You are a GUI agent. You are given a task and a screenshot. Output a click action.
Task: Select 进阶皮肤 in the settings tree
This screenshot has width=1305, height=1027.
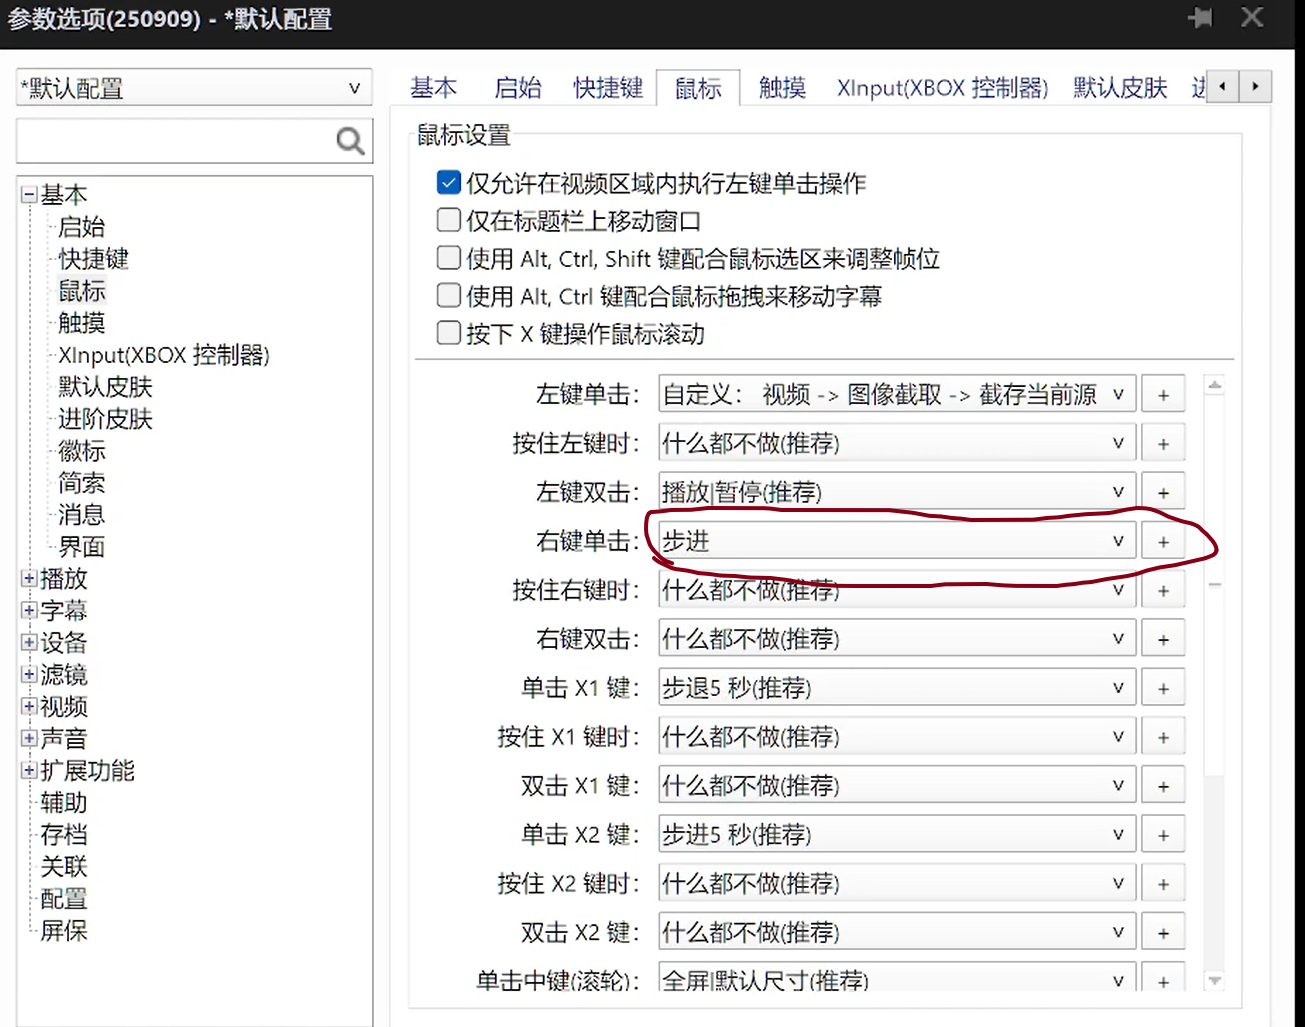(105, 419)
